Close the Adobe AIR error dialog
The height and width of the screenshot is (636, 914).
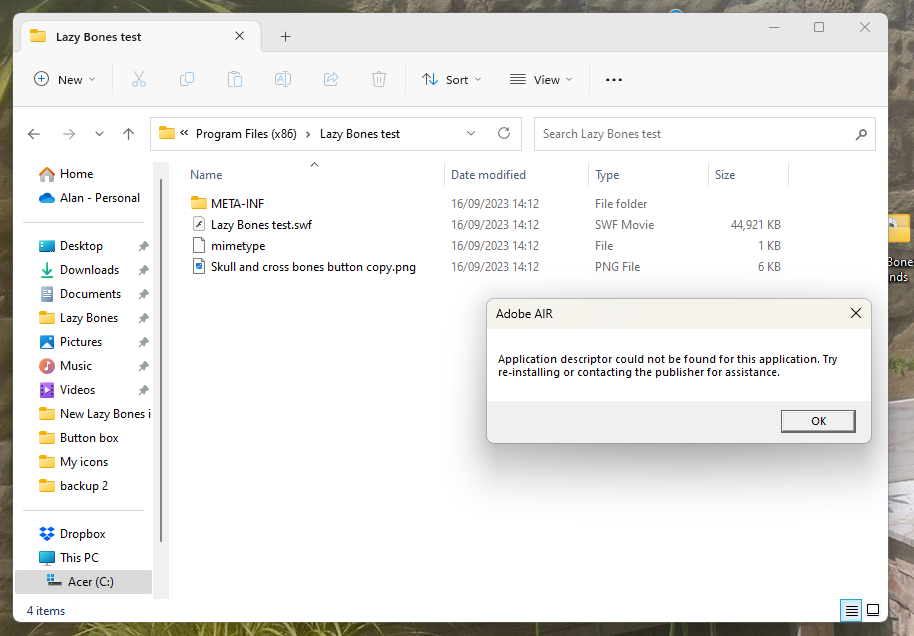tap(856, 313)
